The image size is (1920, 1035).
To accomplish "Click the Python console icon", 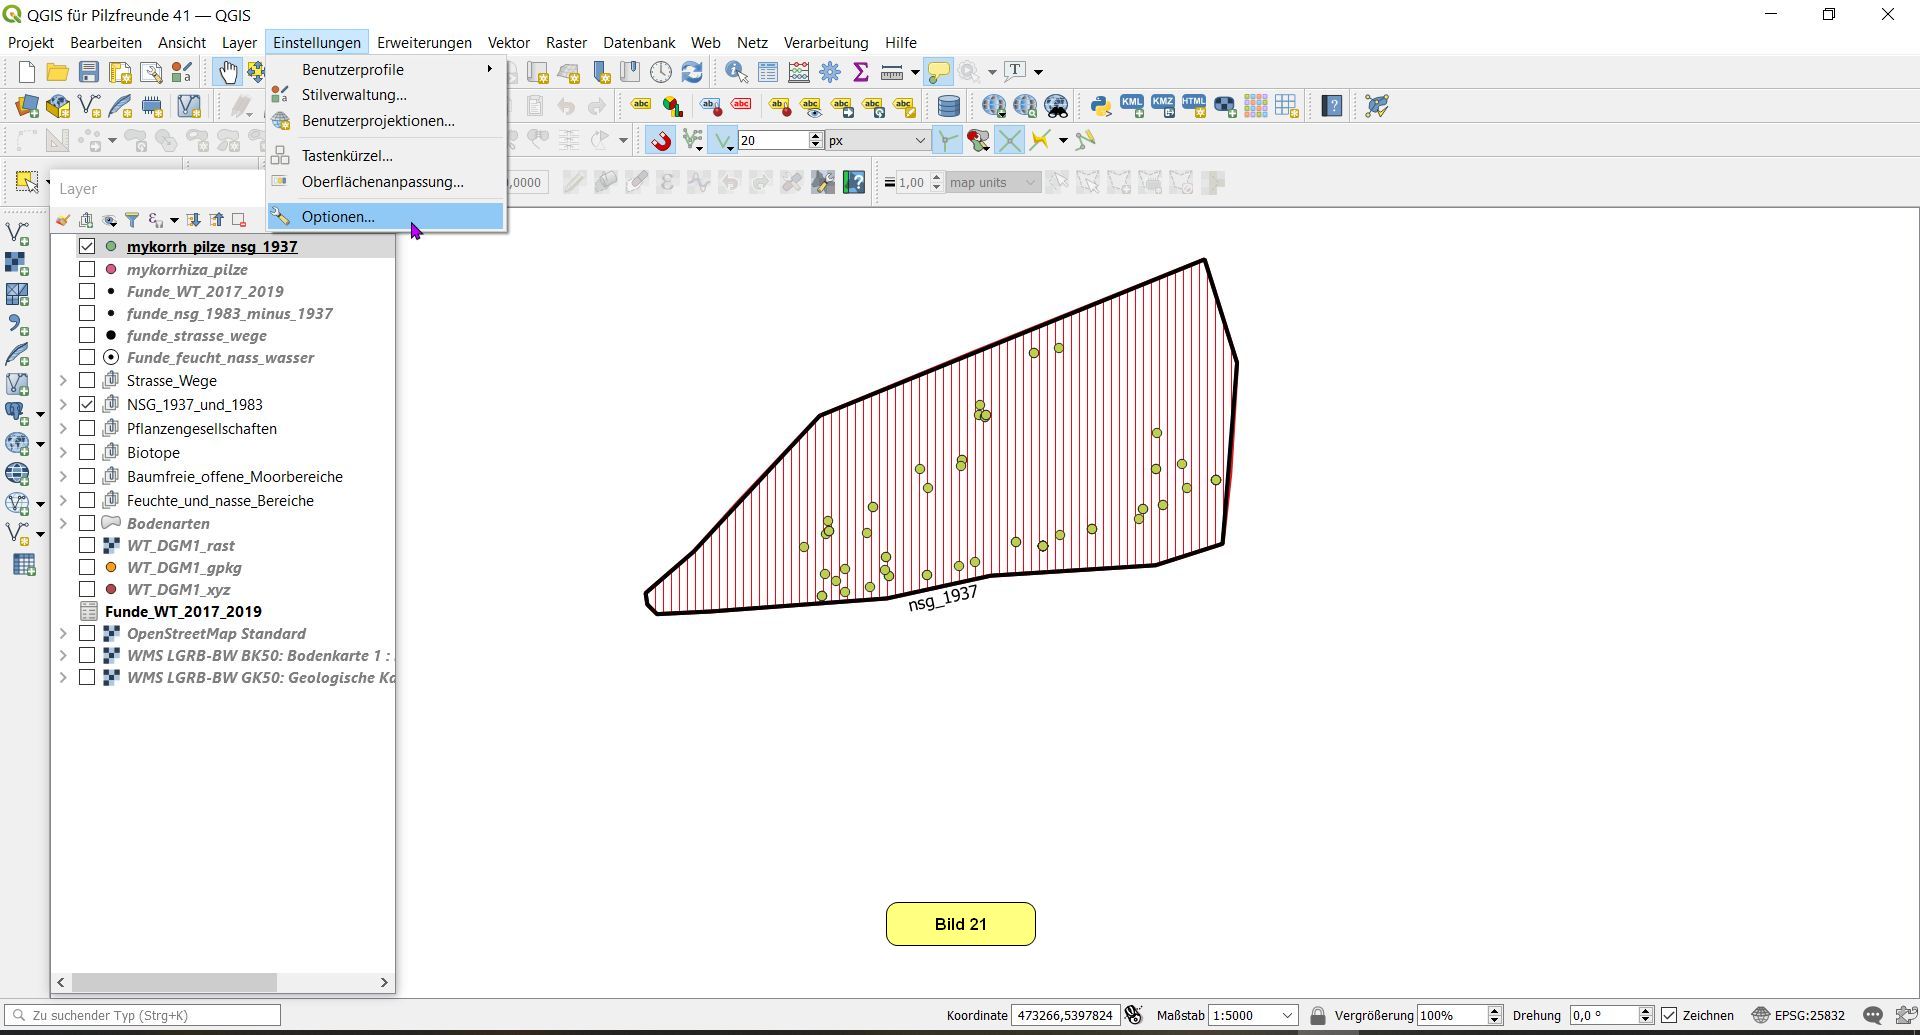I will [x=1100, y=106].
